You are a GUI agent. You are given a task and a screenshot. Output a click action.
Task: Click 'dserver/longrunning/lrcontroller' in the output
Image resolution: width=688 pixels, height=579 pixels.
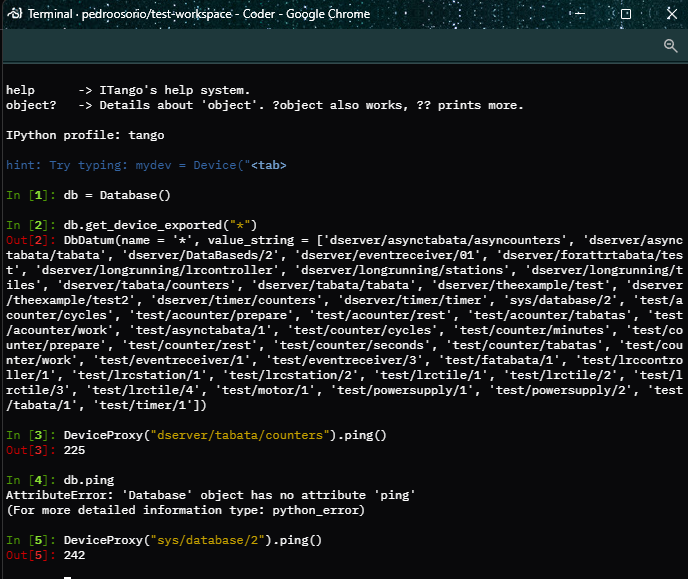pyautogui.click(x=158, y=270)
